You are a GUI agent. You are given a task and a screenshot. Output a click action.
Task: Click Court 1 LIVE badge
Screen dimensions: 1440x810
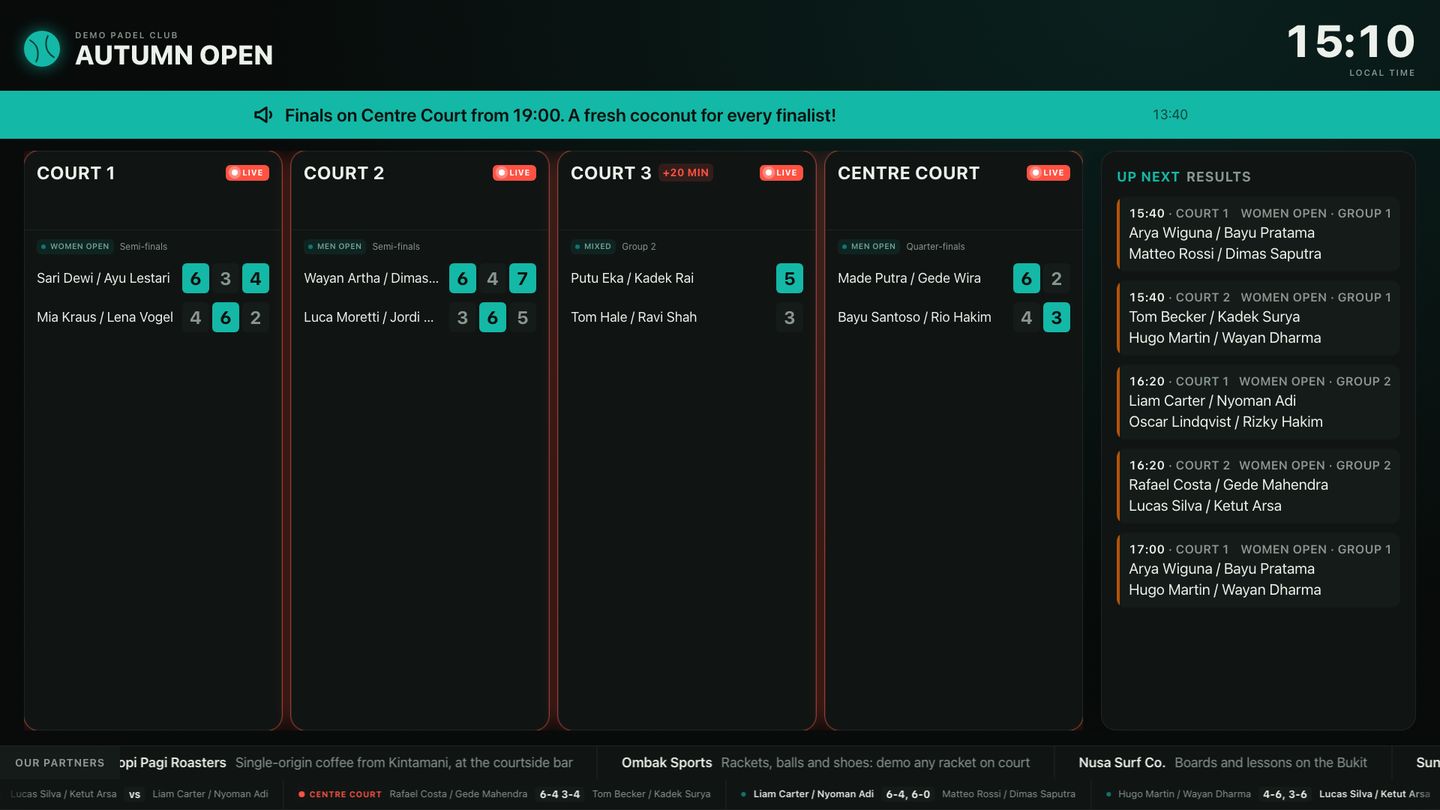[x=247, y=173]
